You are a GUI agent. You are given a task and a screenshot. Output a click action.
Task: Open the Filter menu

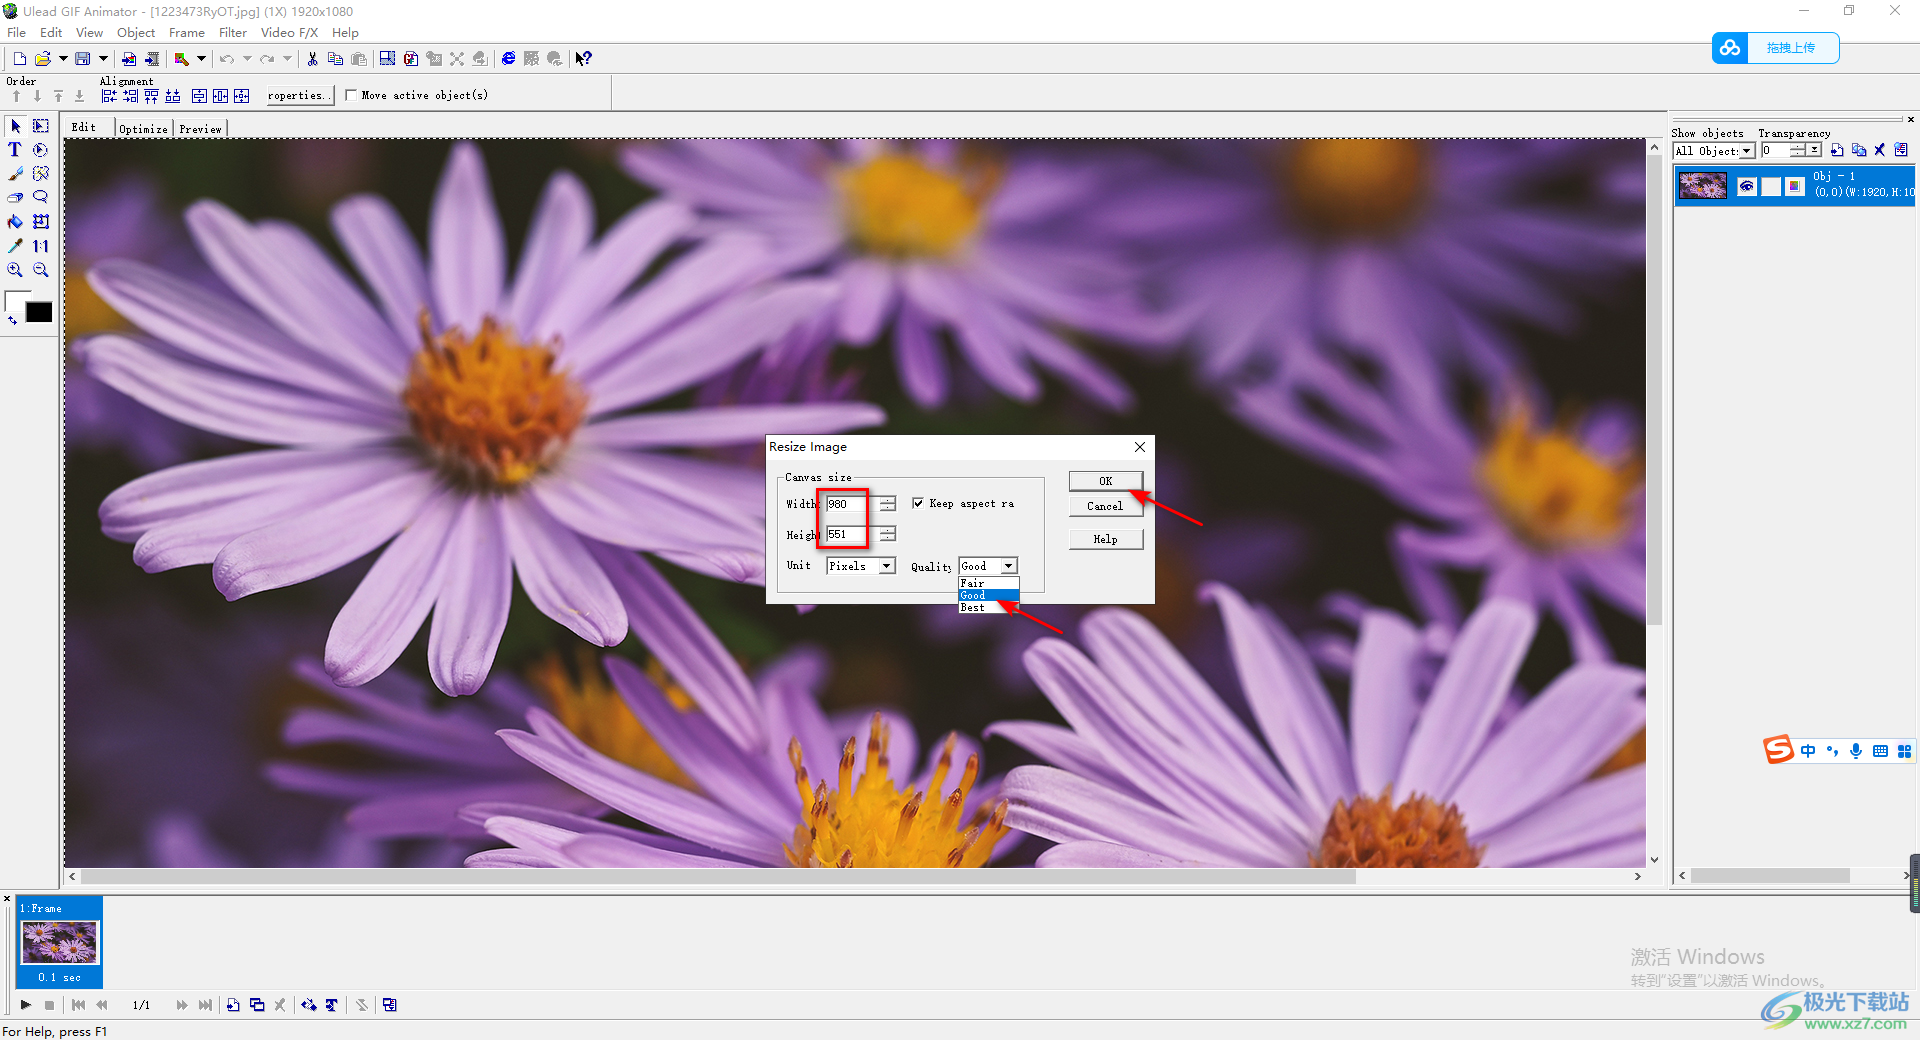[x=232, y=33]
